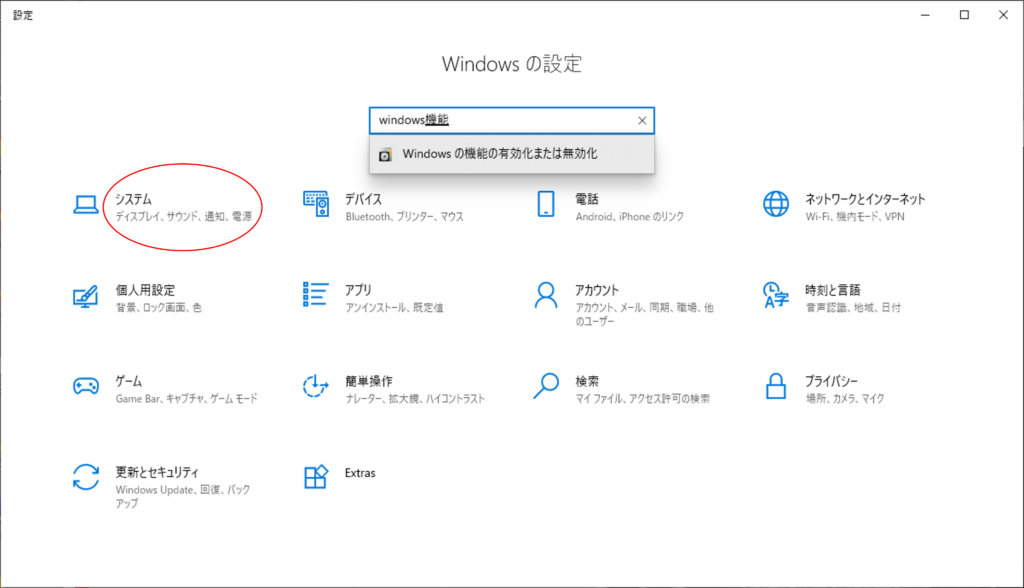
Task: Click the Search (検索) magnifier icon
Action: pyautogui.click(x=546, y=386)
